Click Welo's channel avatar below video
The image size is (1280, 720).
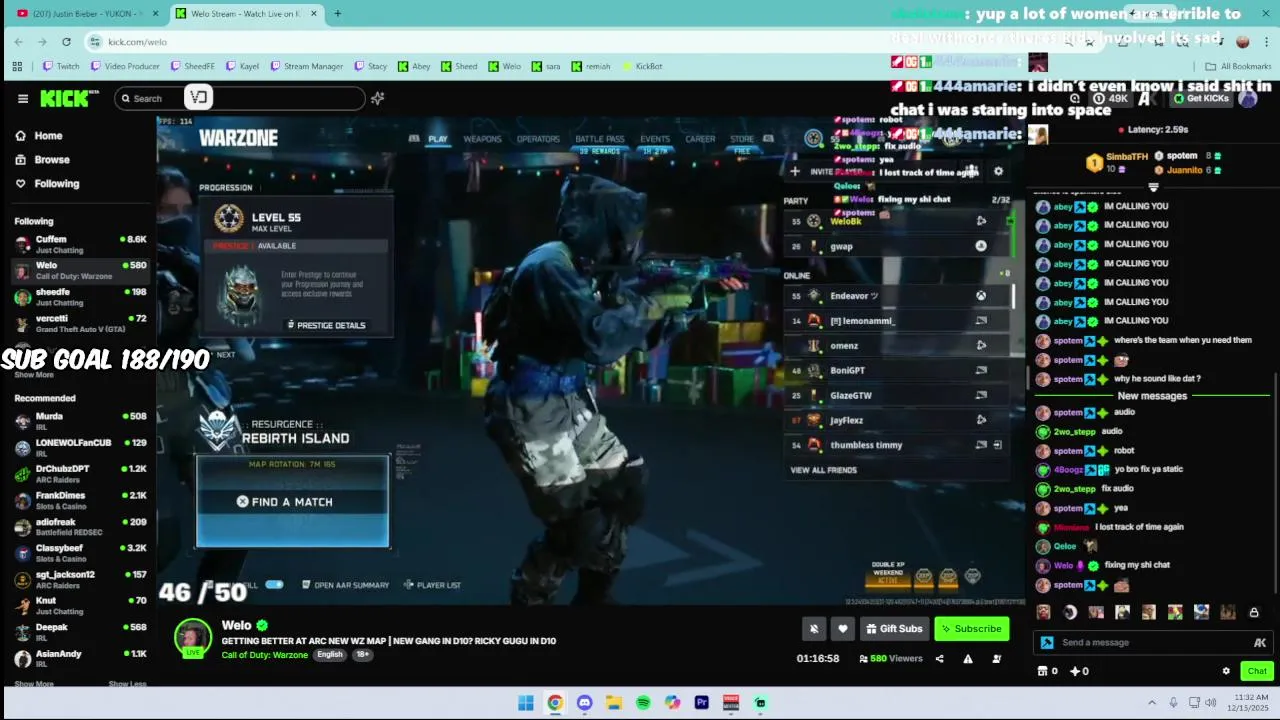point(193,638)
